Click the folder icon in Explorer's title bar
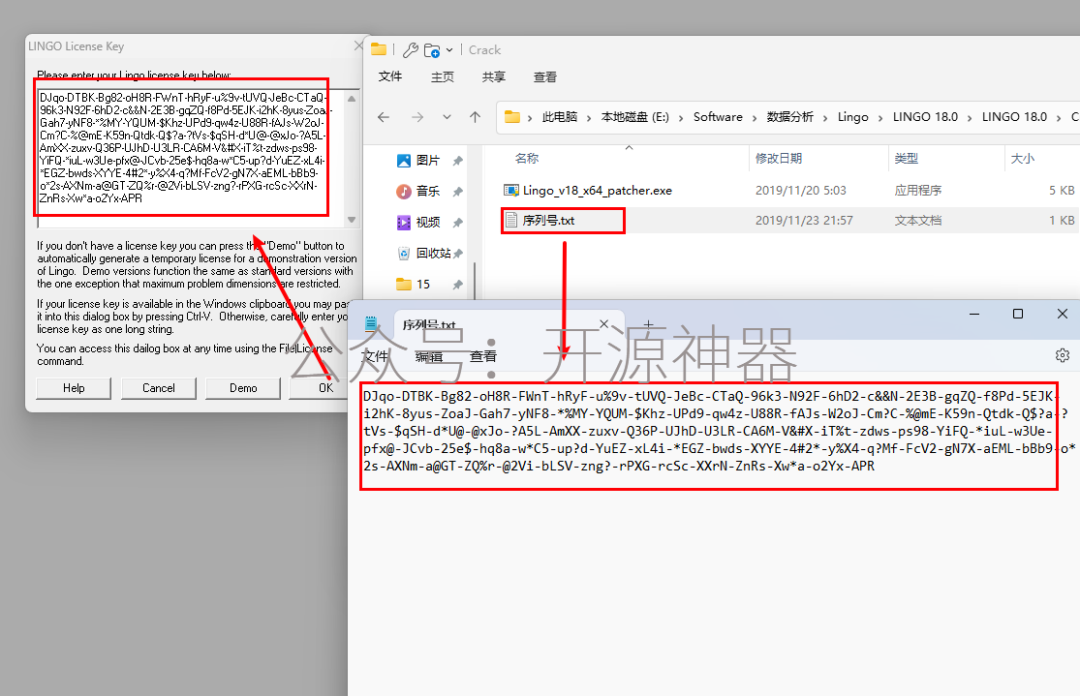Viewport: 1080px width, 696px height. click(x=378, y=49)
